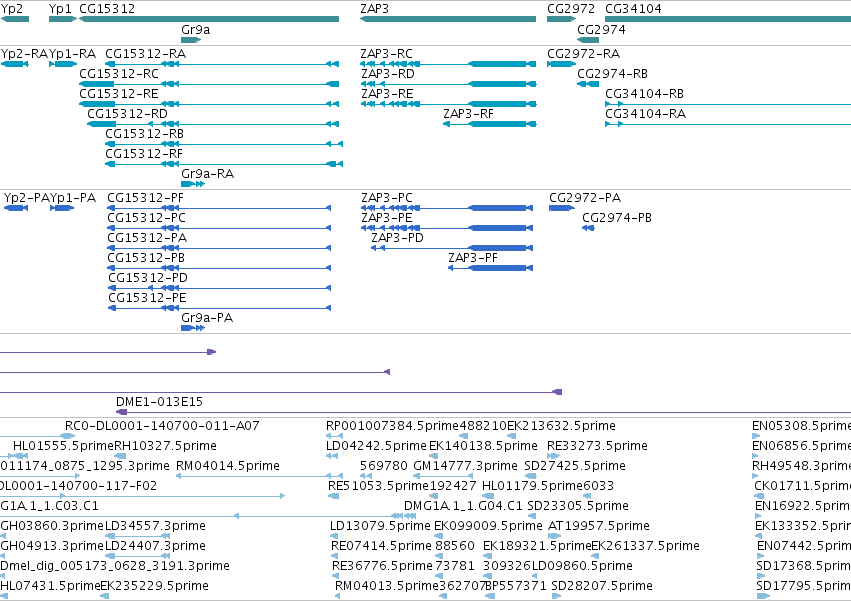Select transcript CG15312-RE
The width and height of the screenshot is (851, 601).
coord(209,104)
